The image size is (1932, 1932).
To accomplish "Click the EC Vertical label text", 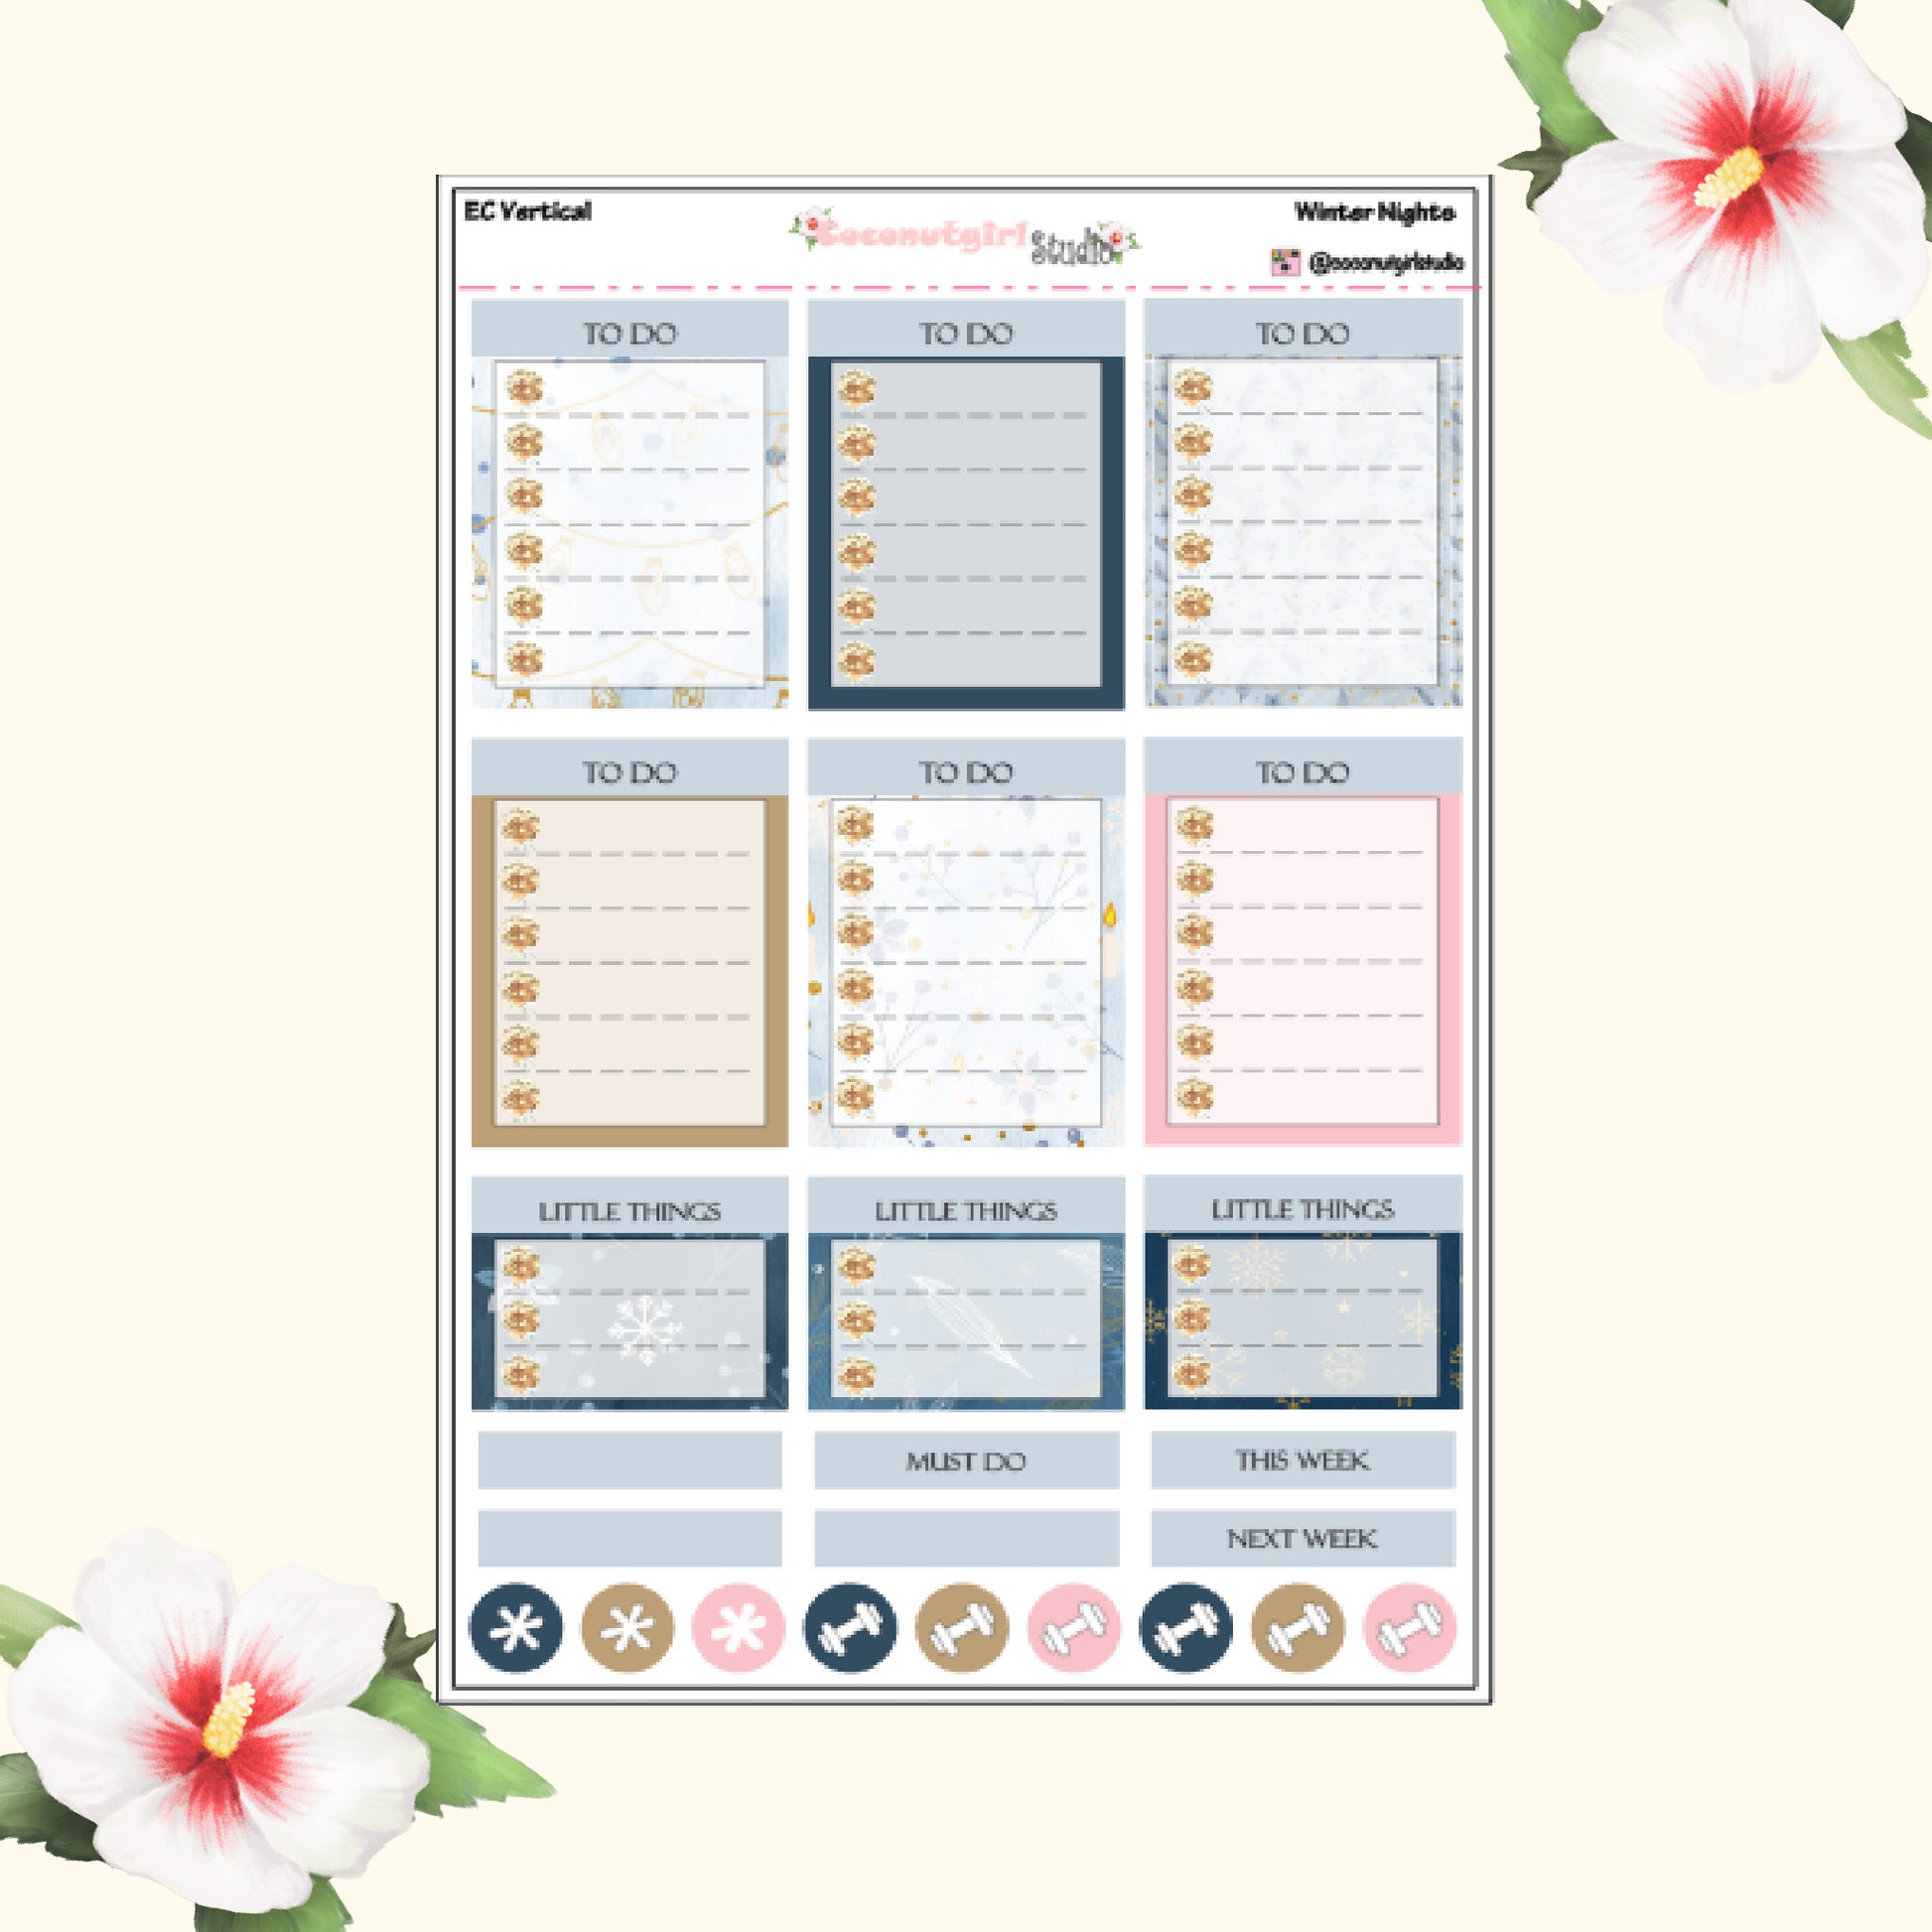I will pos(527,211).
